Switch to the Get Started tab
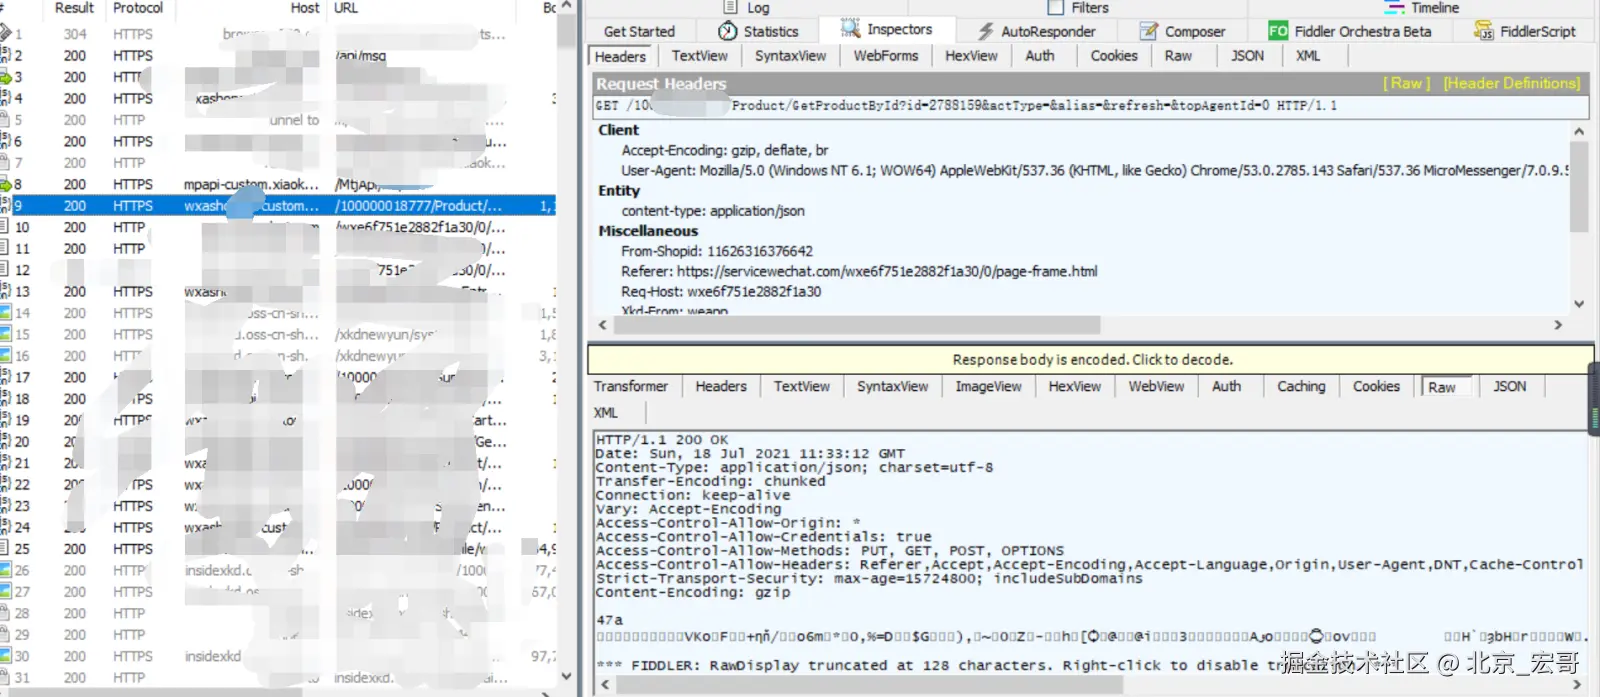This screenshot has height=697, width=1600. click(639, 31)
